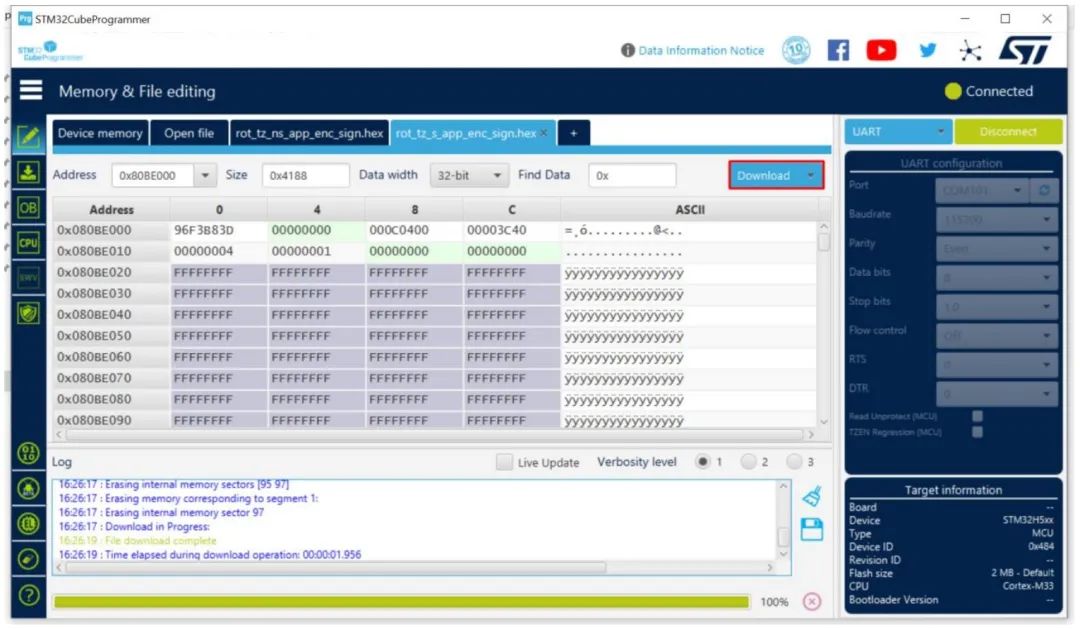Click the ST logo
This screenshot has width=1080, height=629.
[1025, 50]
